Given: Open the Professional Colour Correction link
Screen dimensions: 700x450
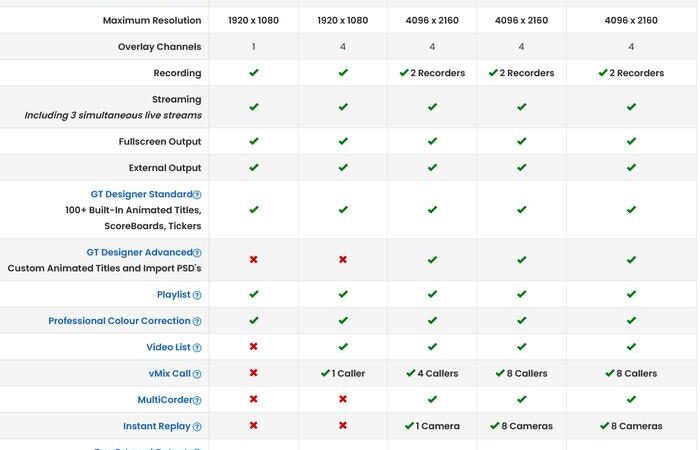Looking at the screenshot, I should point(119,321).
